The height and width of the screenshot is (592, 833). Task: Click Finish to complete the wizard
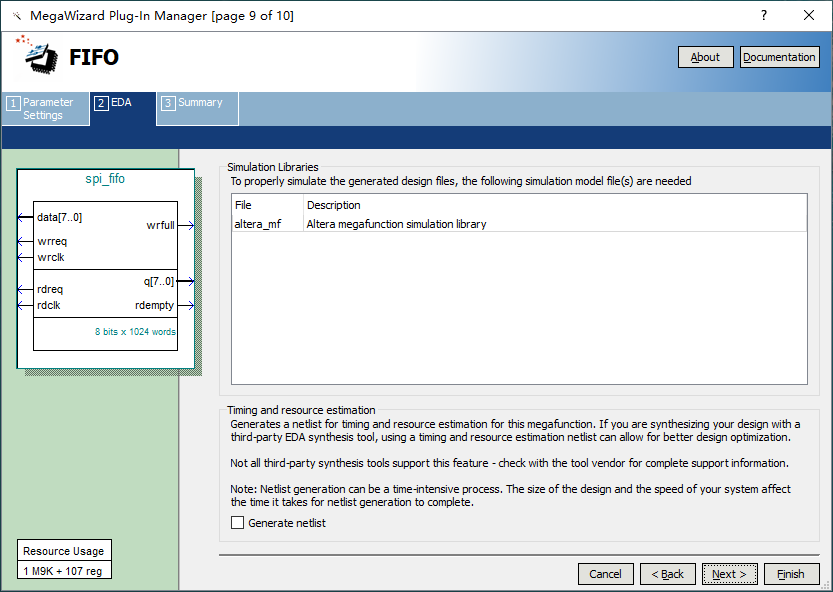coord(790,574)
